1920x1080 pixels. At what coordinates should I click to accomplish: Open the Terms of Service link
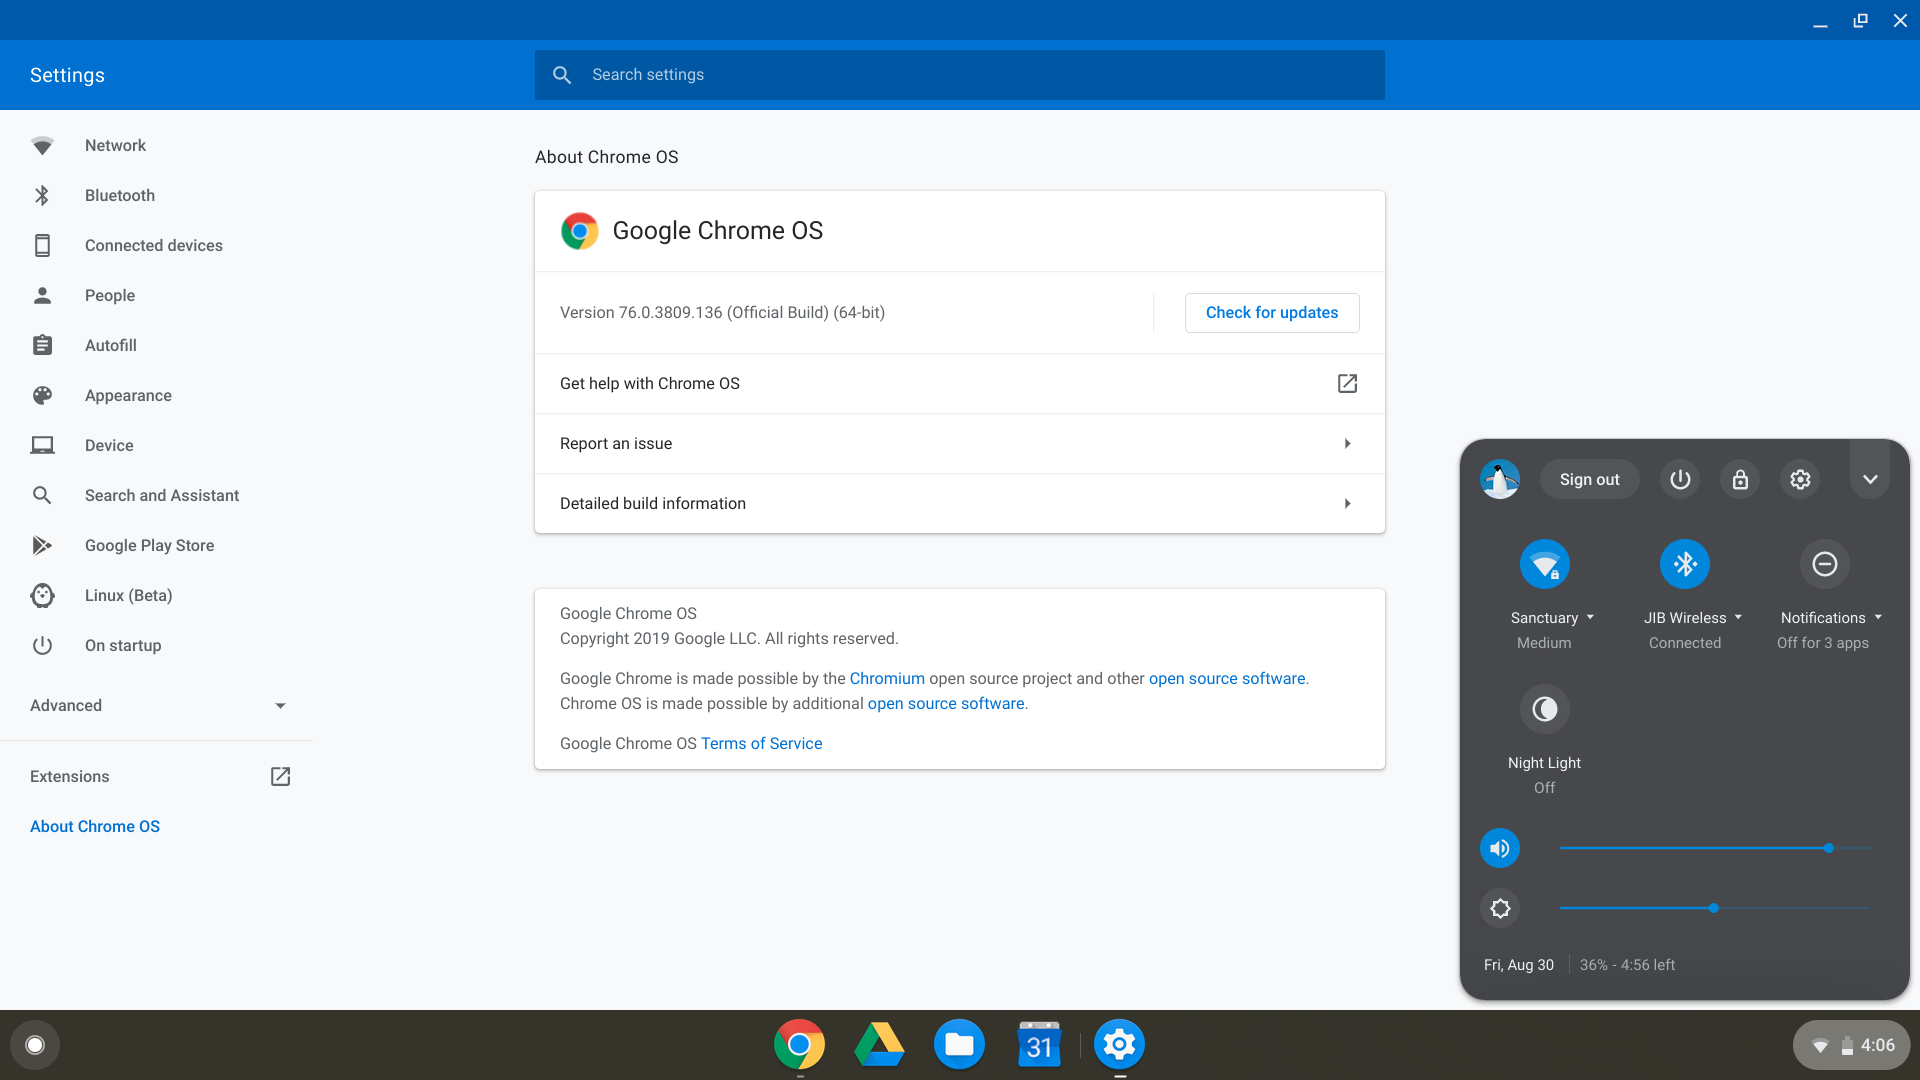pos(761,744)
